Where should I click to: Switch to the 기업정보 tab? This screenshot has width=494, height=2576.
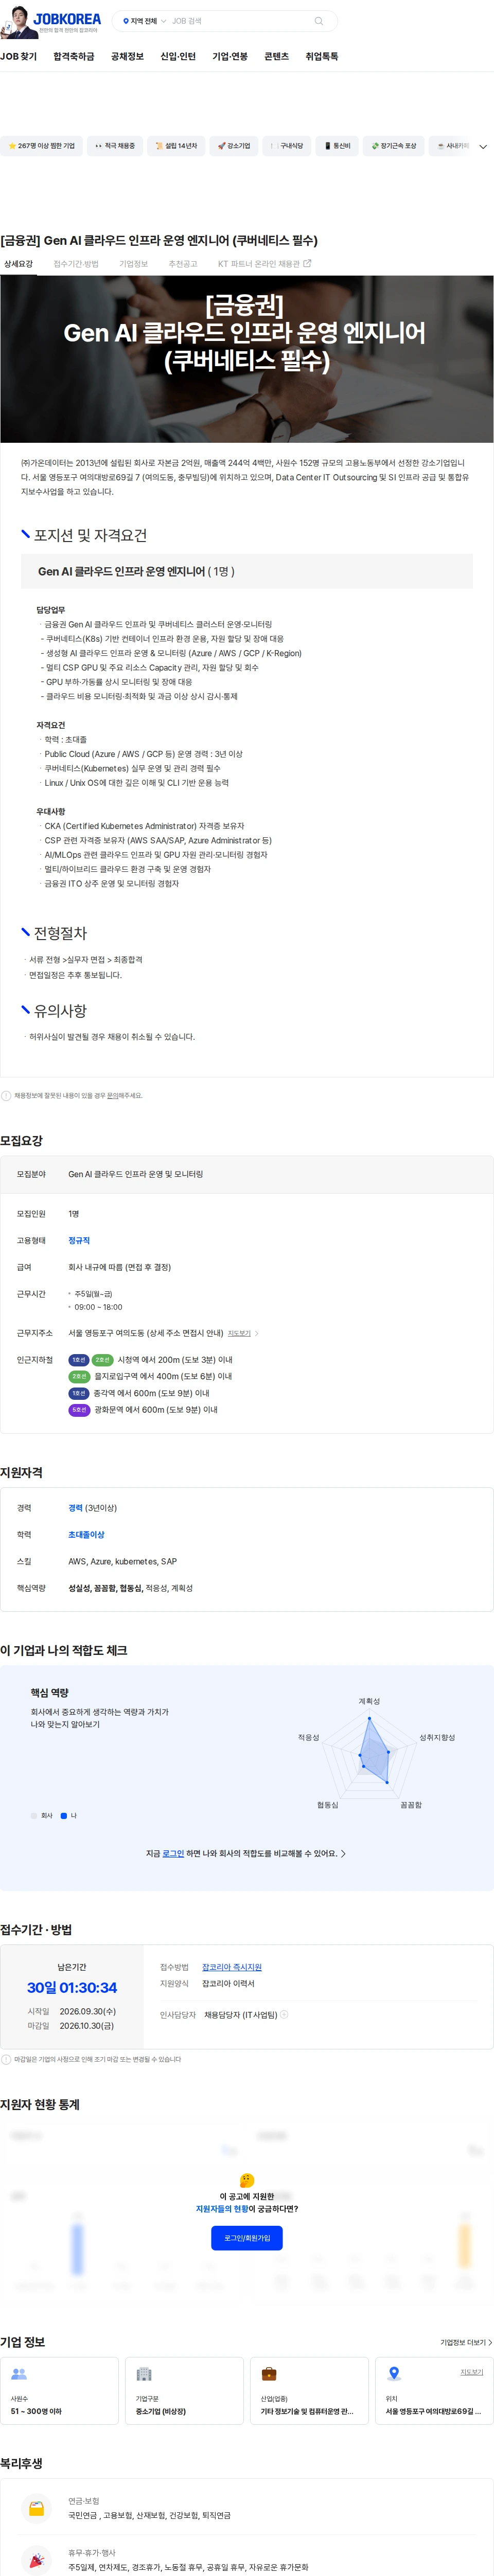pos(134,264)
